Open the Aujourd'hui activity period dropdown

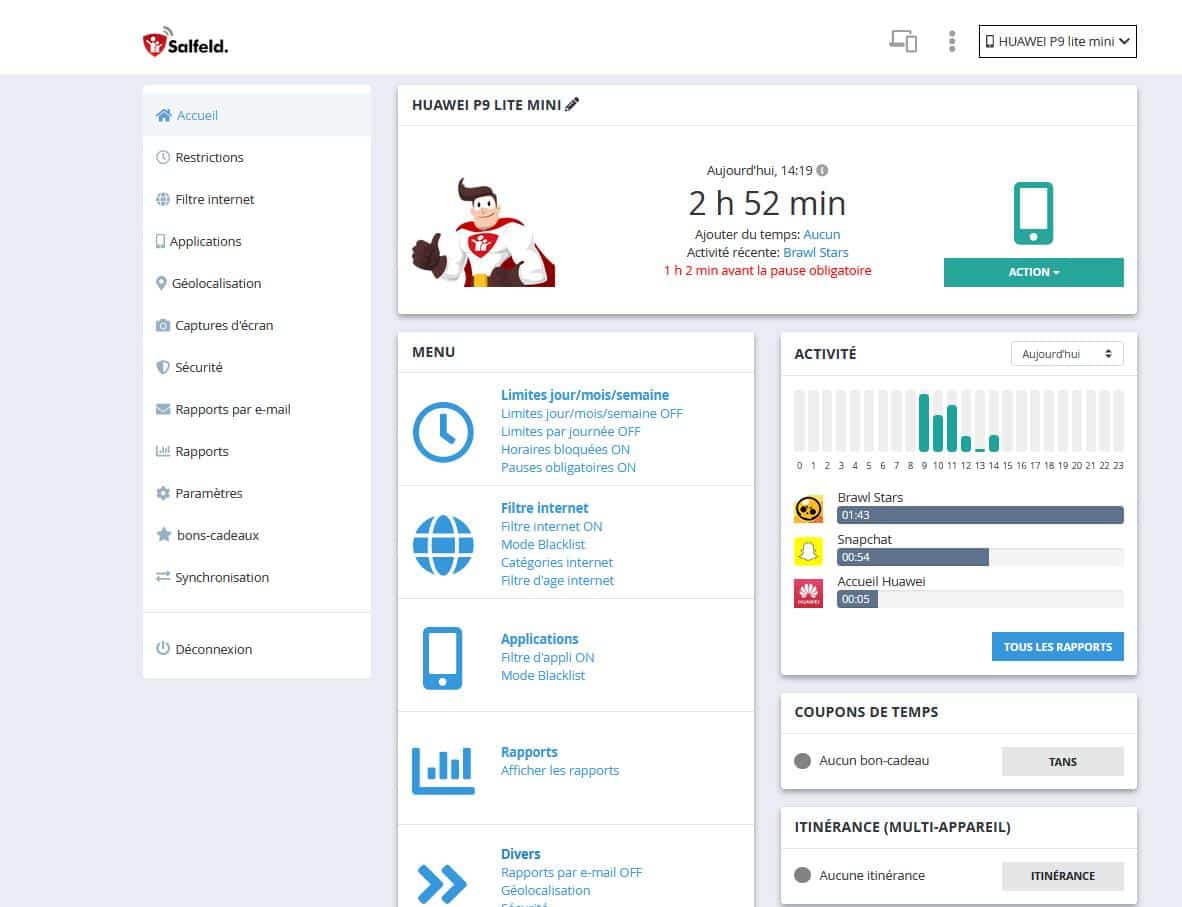pyautogui.click(x=1066, y=354)
